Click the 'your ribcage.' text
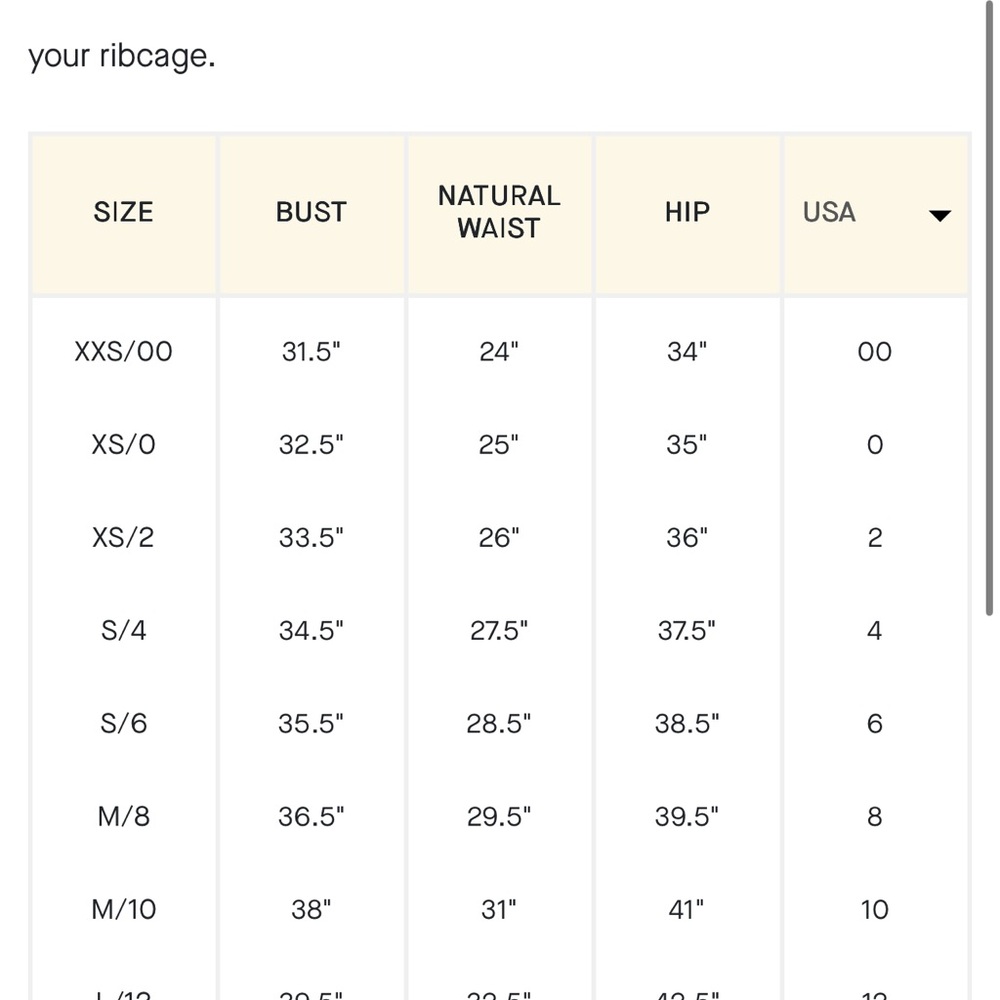This screenshot has height=1000, width=1000. tap(122, 56)
